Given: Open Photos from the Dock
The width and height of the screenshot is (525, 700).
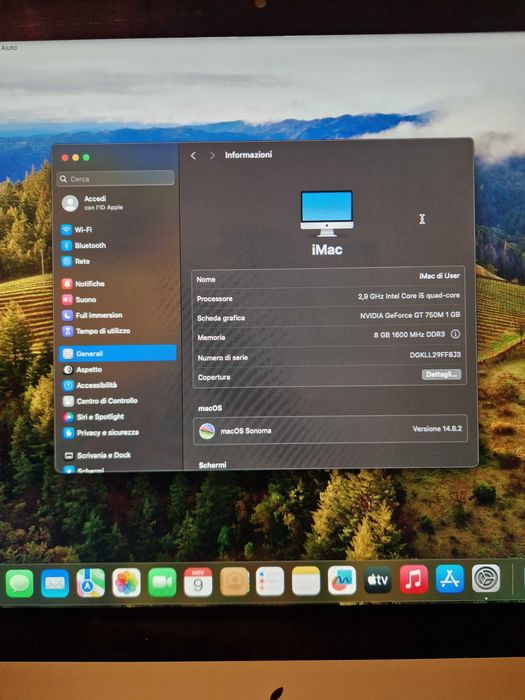Looking at the screenshot, I should pos(126,583).
